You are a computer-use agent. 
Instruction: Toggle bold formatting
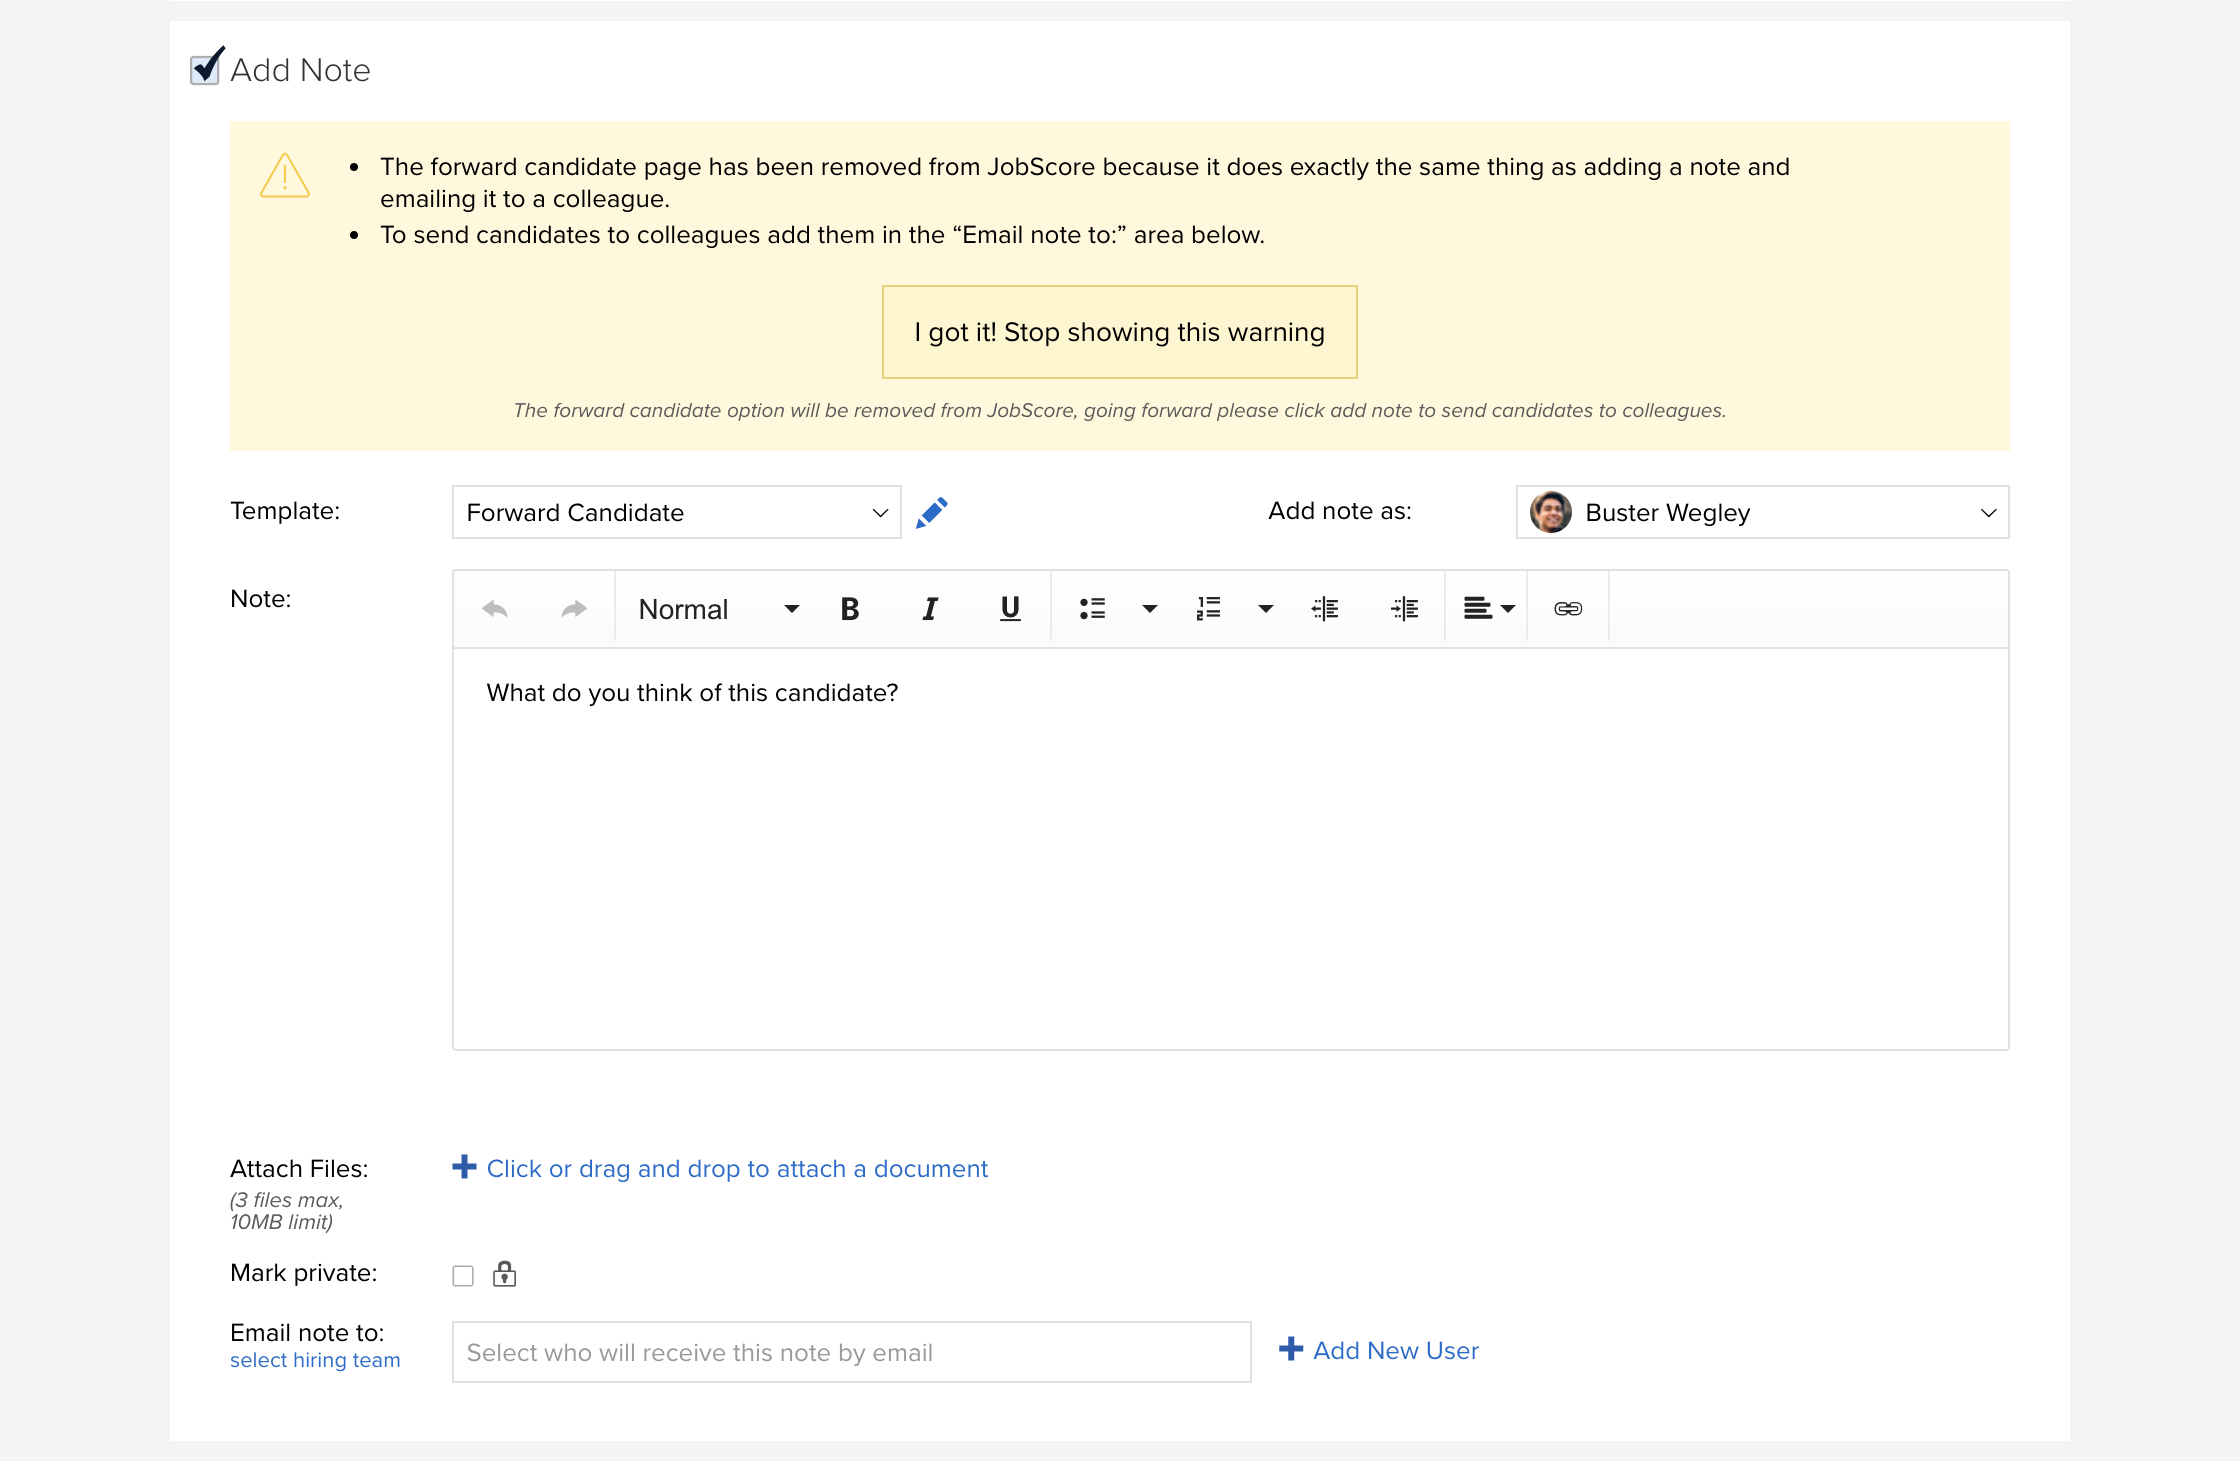tap(850, 609)
